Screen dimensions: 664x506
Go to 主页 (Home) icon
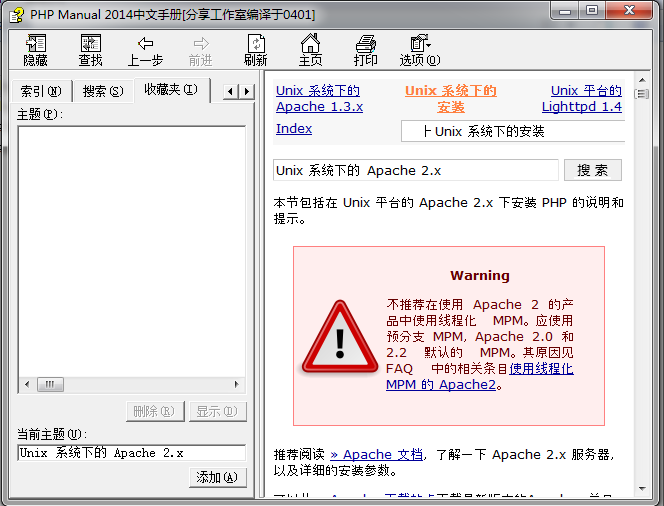point(310,50)
